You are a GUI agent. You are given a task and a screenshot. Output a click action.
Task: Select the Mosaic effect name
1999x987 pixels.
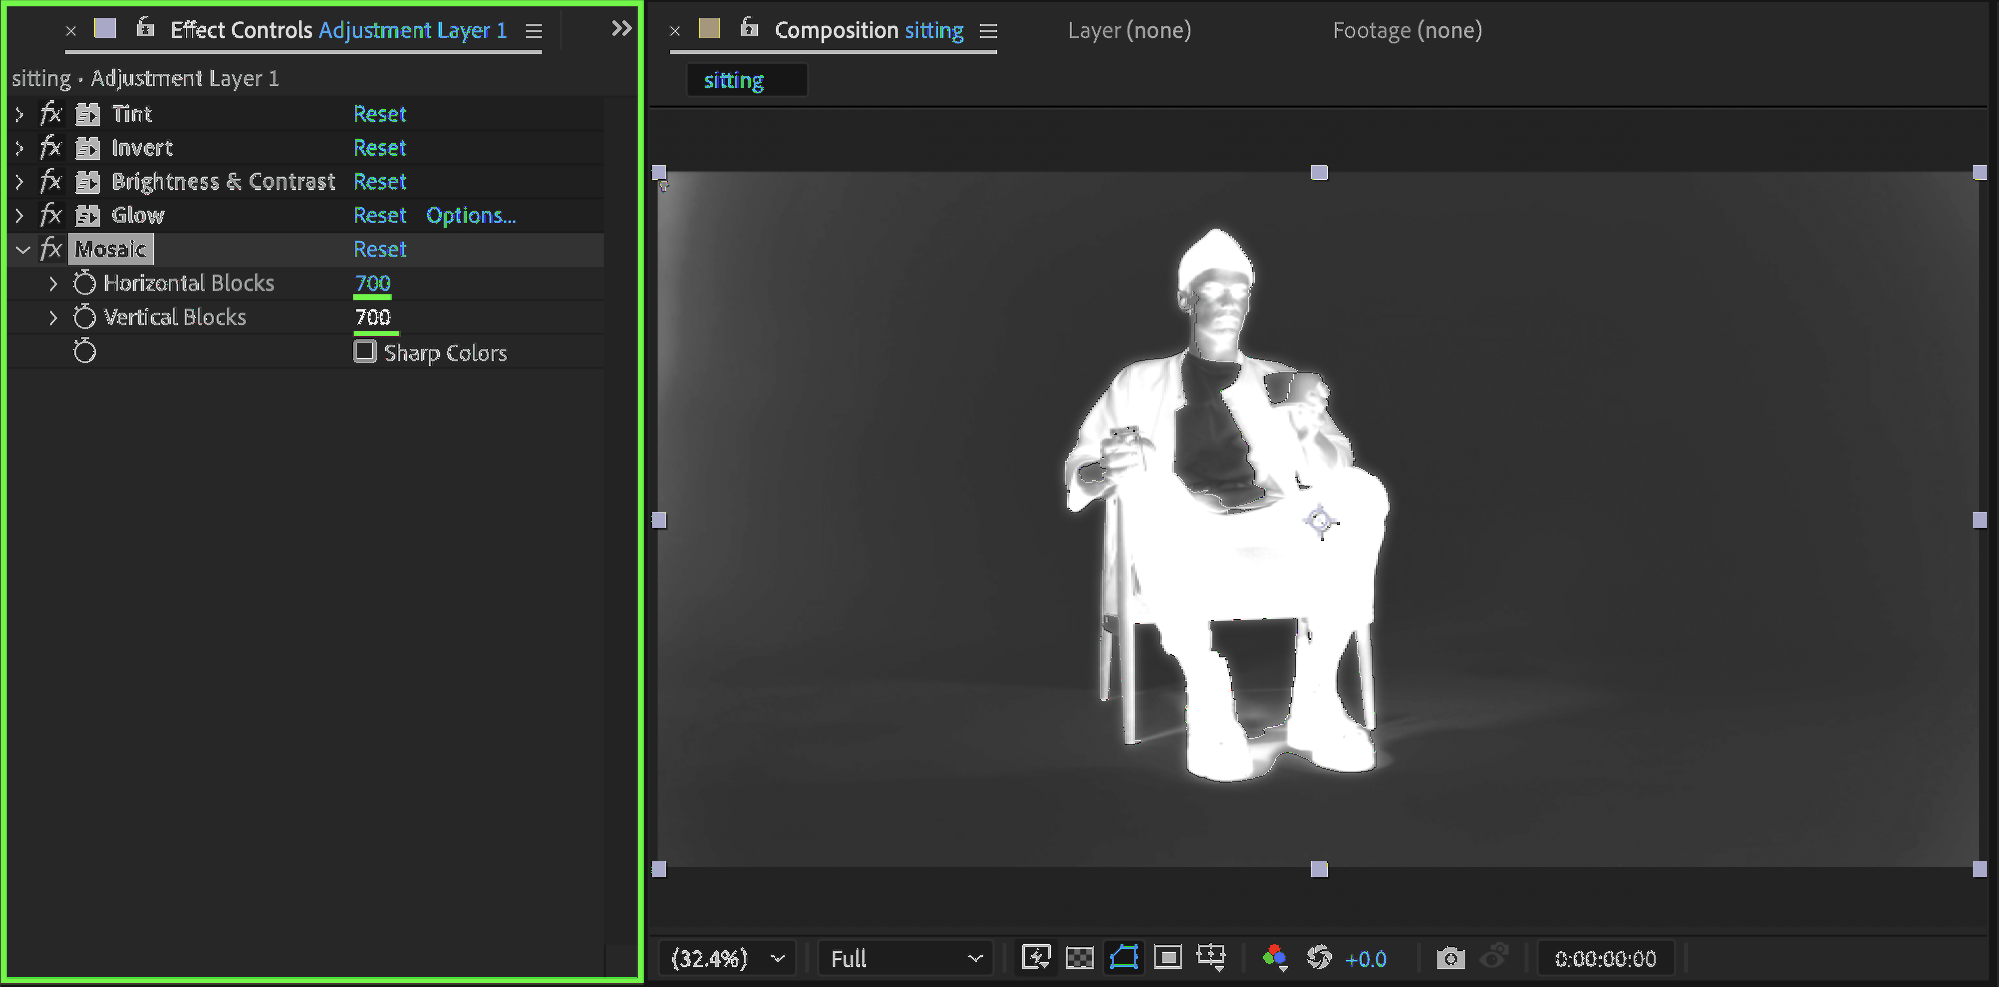[x=111, y=250]
